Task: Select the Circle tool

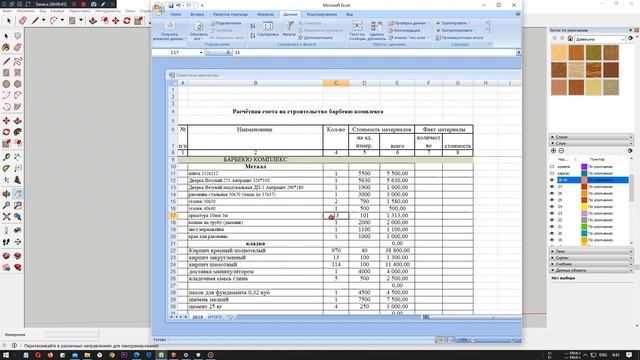Action: (x=6, y=84)
